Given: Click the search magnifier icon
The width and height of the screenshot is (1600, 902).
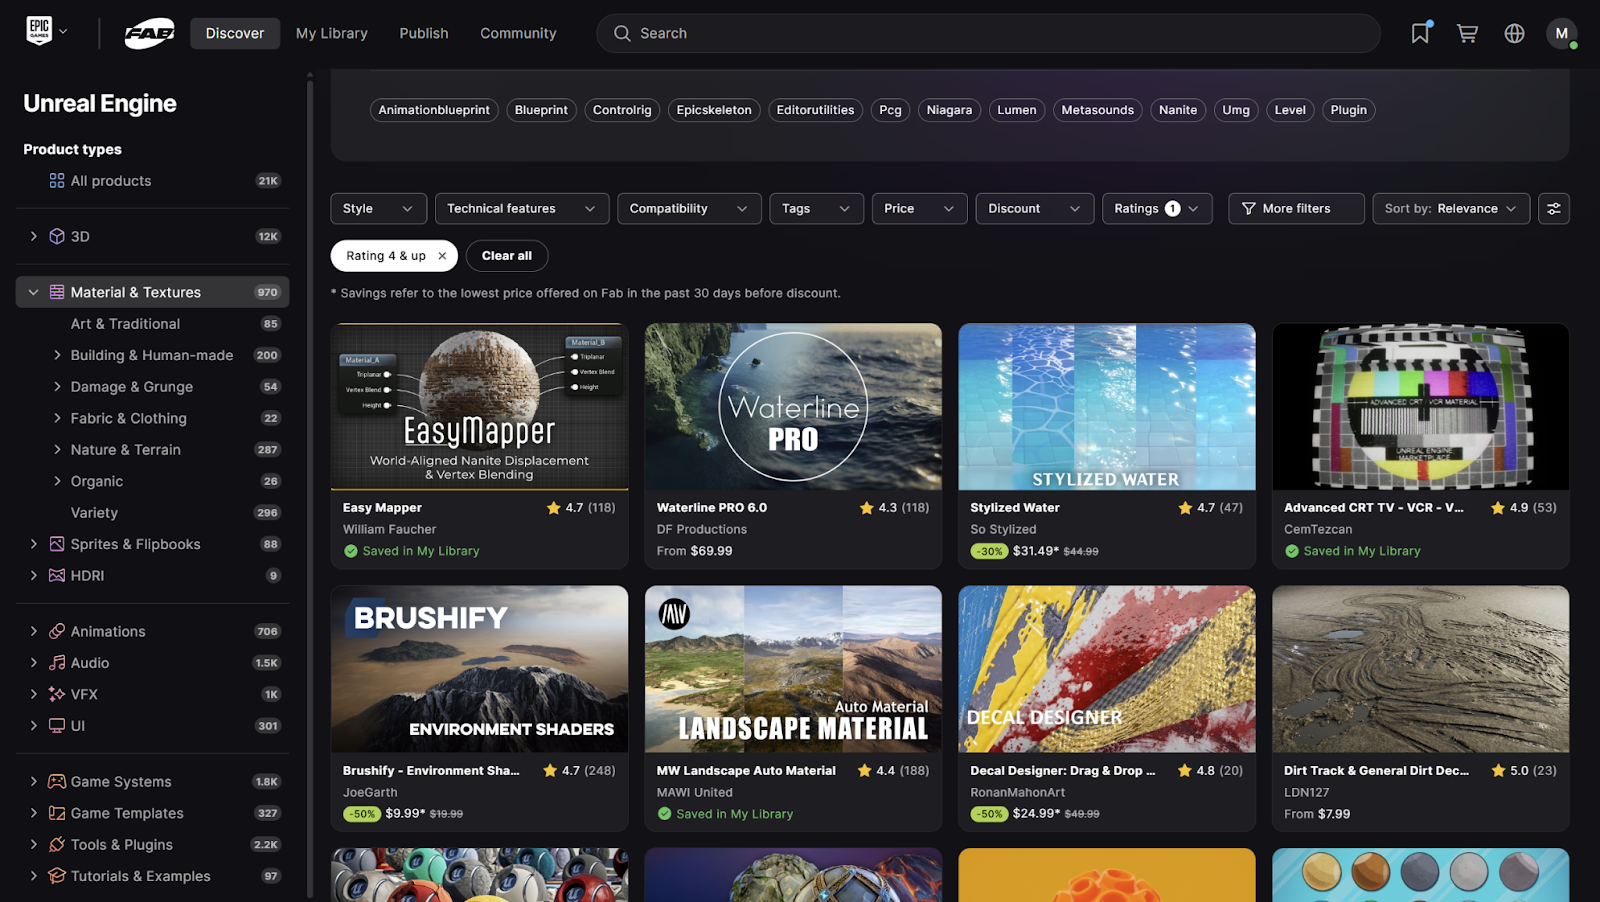Looking at the screenshot, I should click(x=622, y=33).
